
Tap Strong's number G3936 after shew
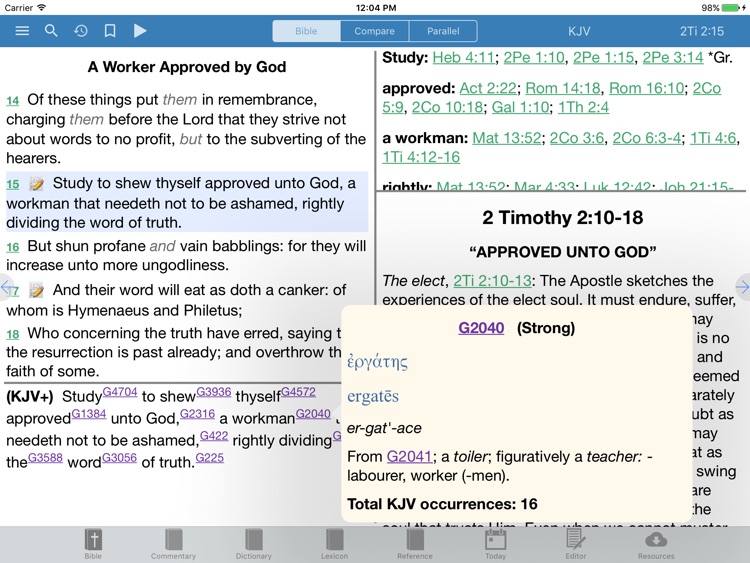point(213,392)
